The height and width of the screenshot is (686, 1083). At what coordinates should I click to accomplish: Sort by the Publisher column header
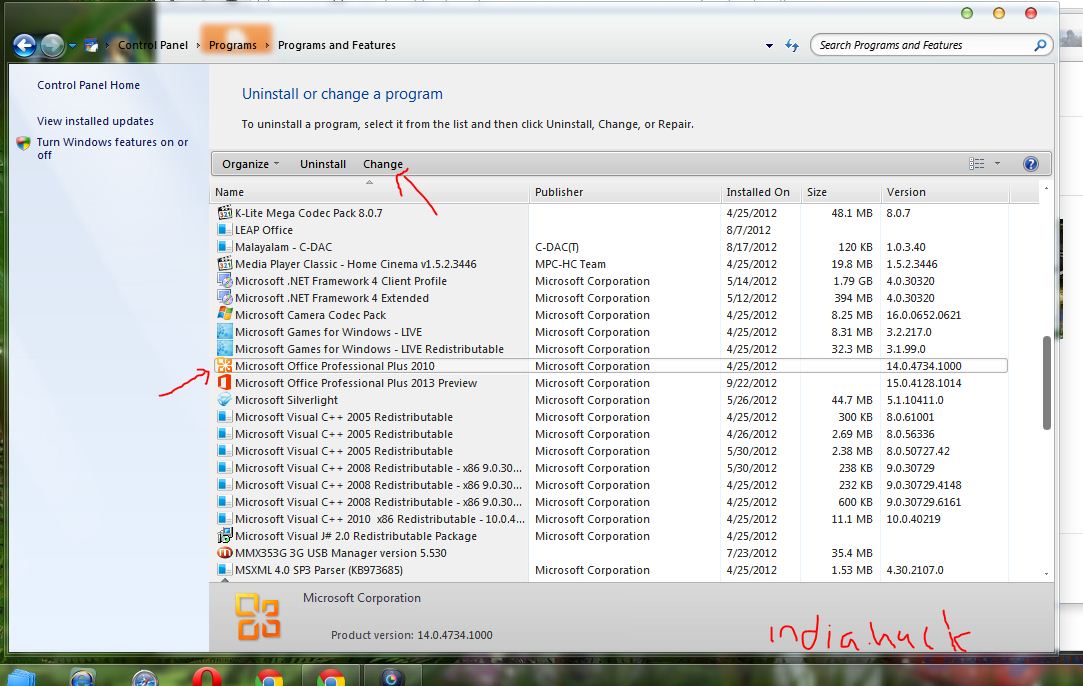tap(625, 192)
